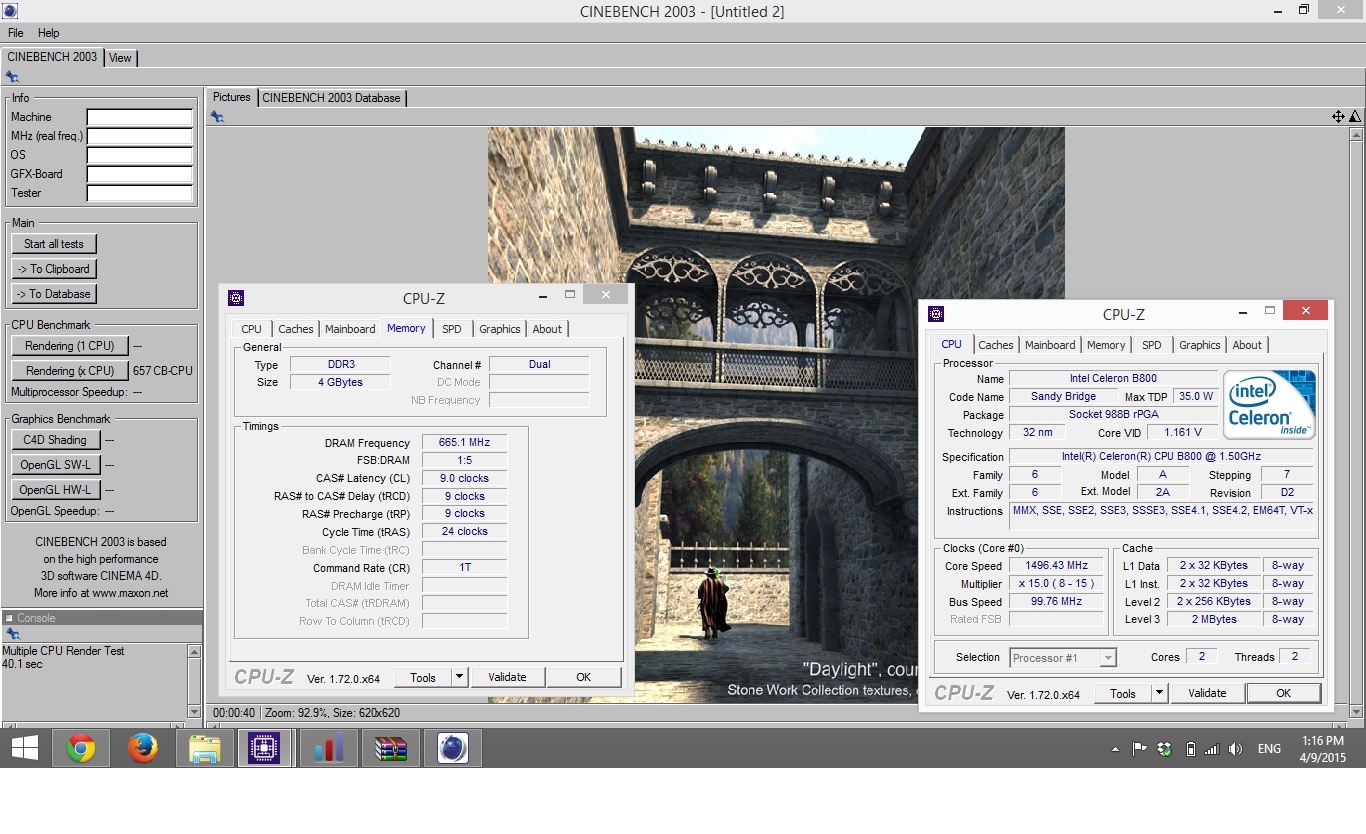Select the Mainboard tab in the CPU CPU-Z window

coord(1050,345)
